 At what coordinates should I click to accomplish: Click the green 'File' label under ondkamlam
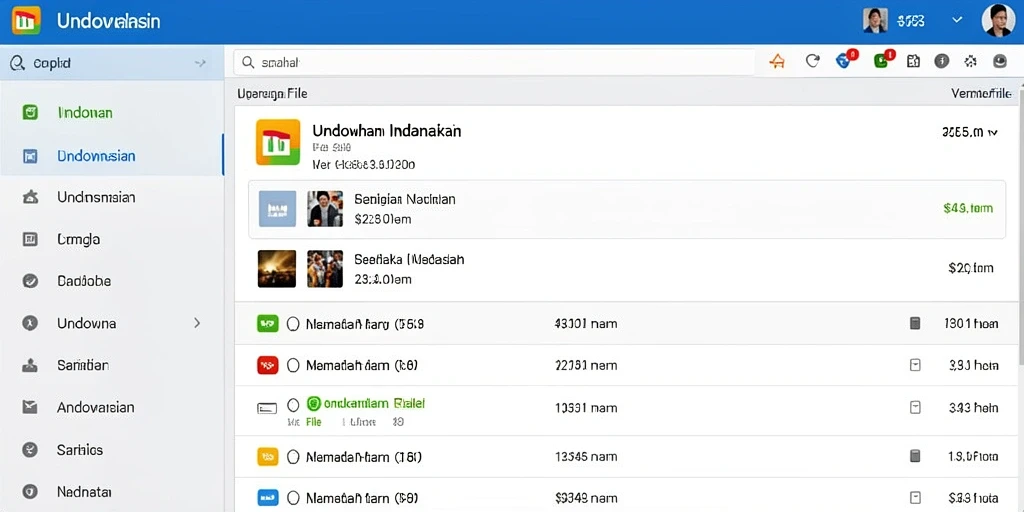tap(314, 422)
